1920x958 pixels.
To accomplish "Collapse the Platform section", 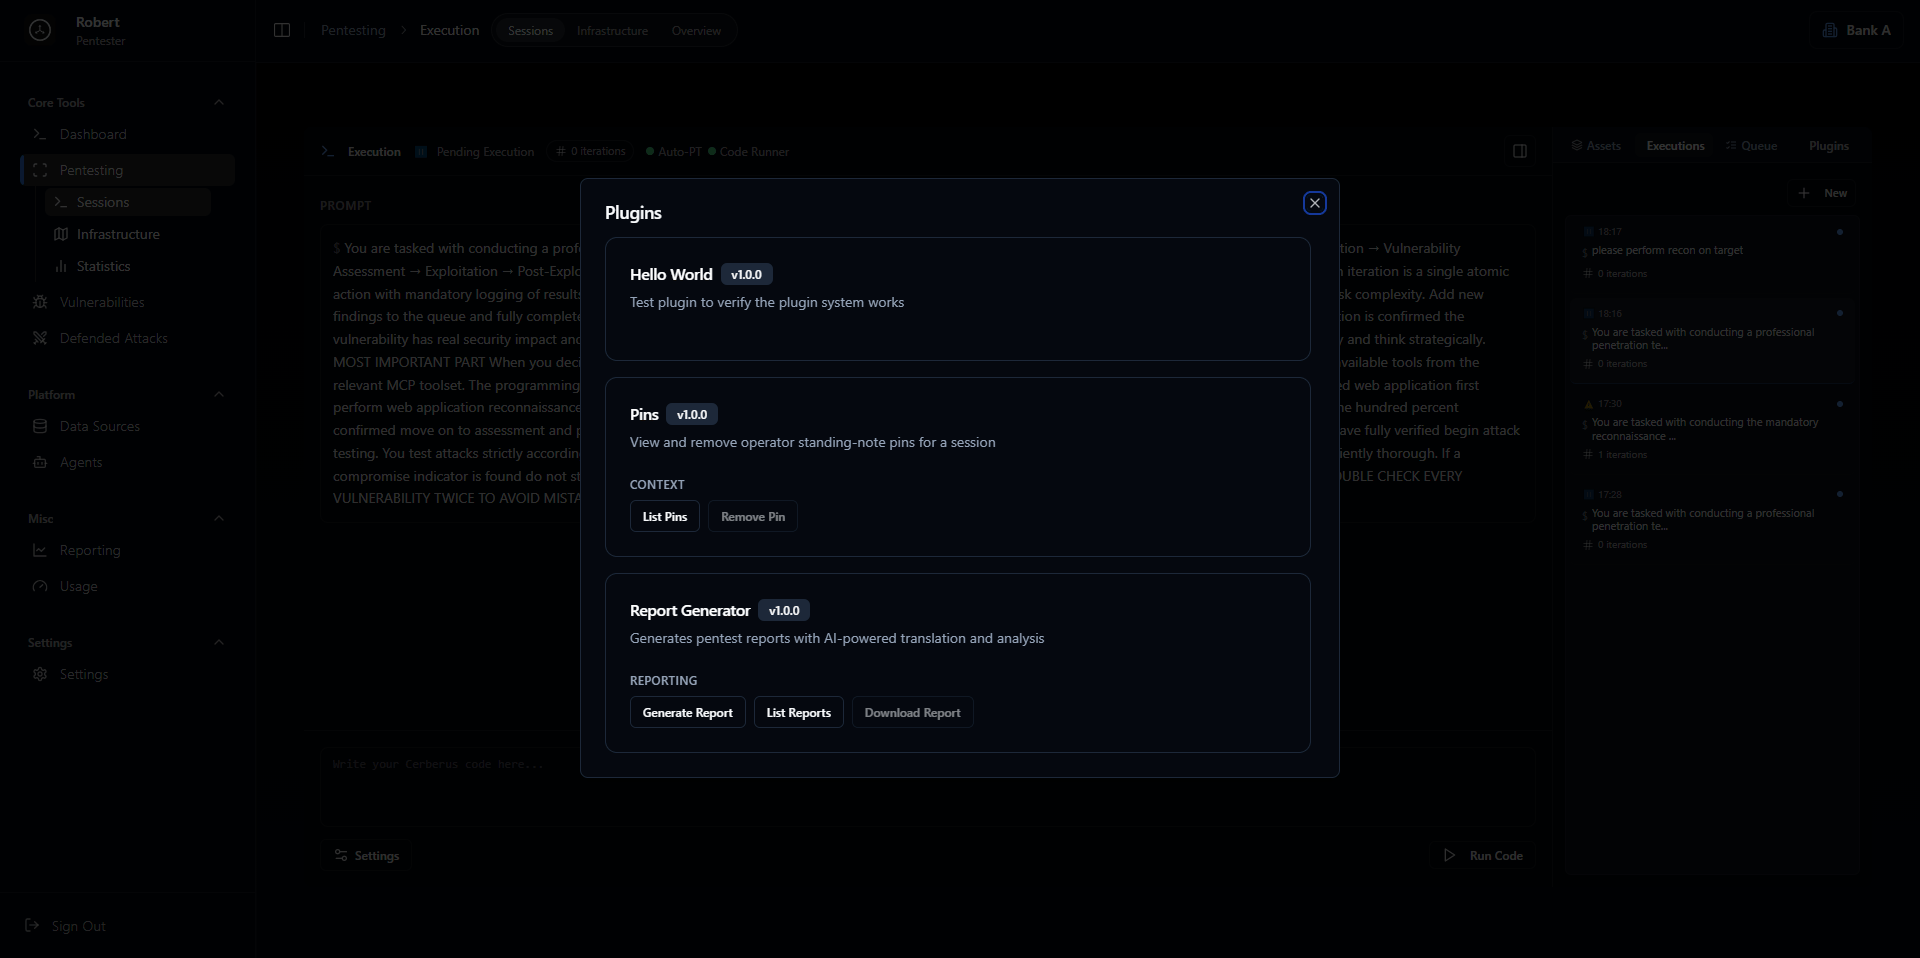I will click(219, 394).
